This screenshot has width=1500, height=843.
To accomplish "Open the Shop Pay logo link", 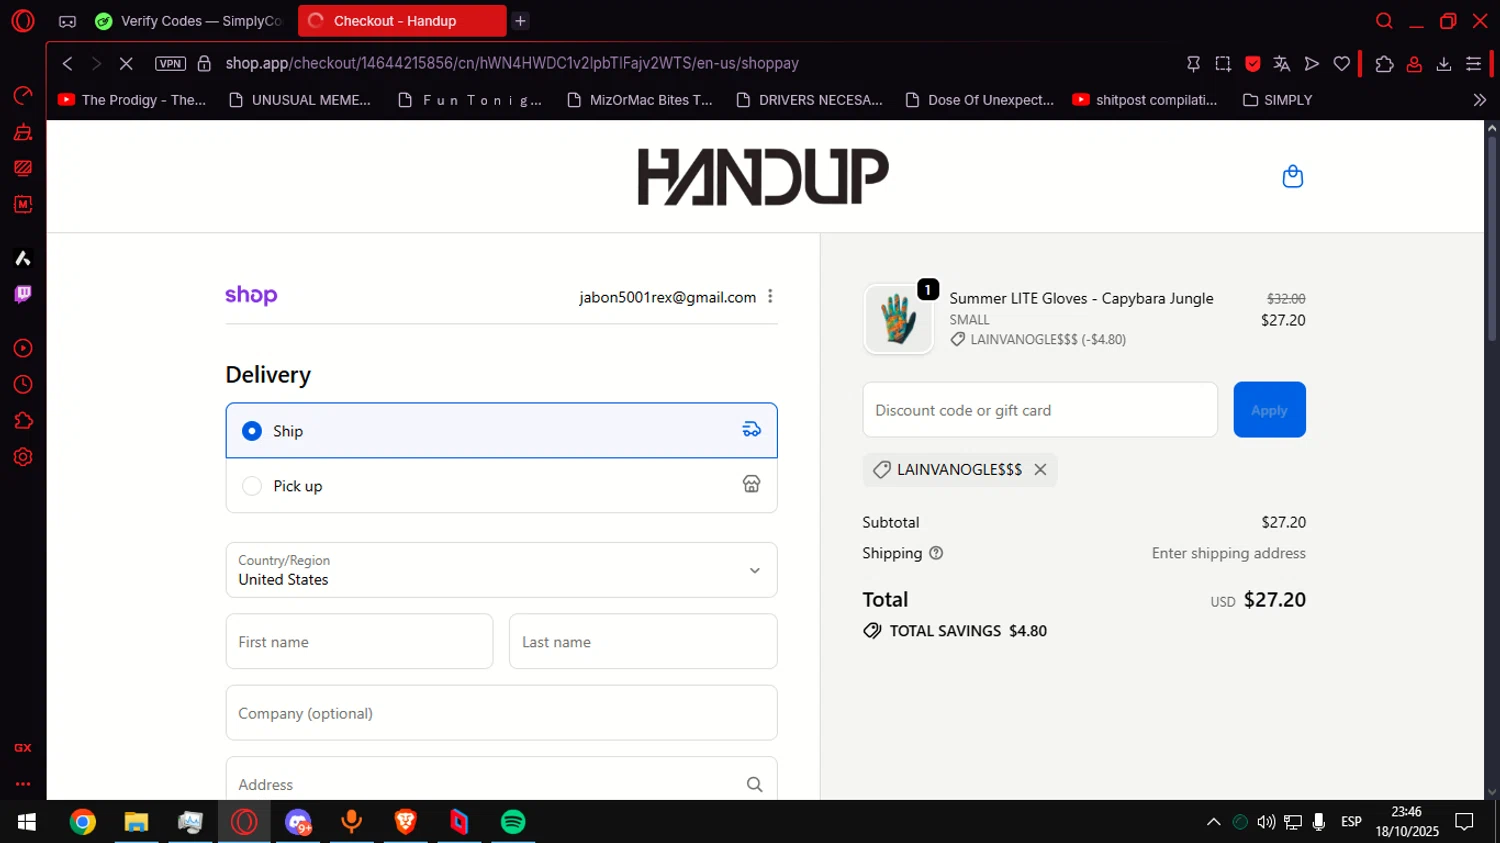I will coord(251,295).
